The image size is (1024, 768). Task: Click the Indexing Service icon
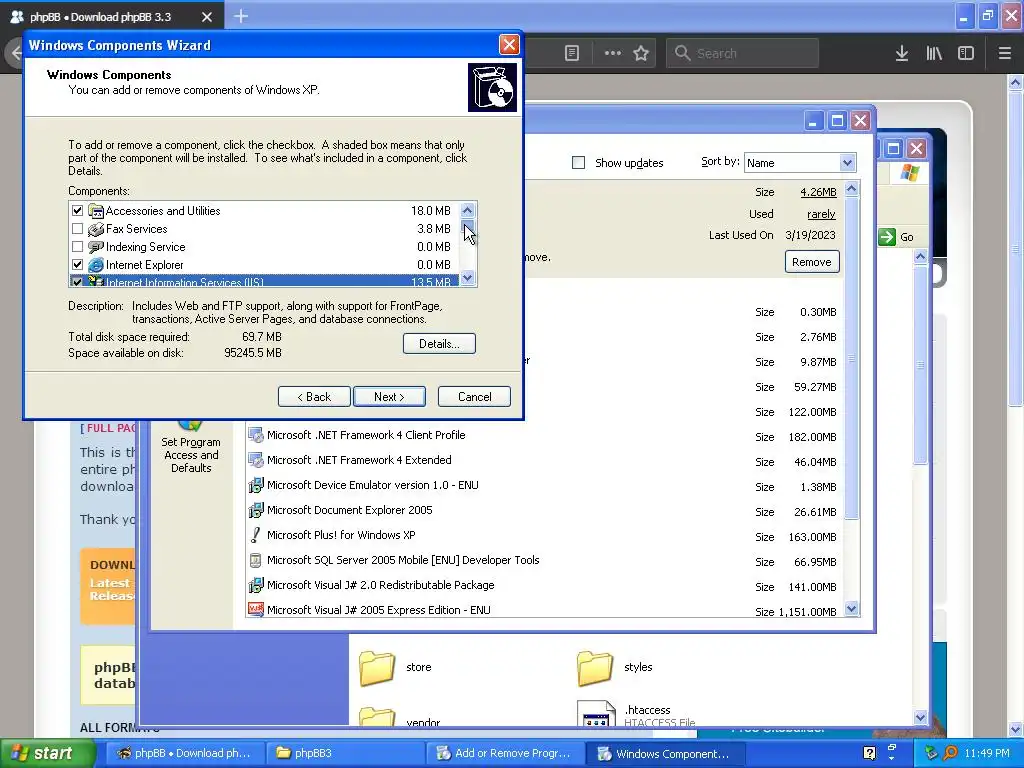[x=96, y=247]
